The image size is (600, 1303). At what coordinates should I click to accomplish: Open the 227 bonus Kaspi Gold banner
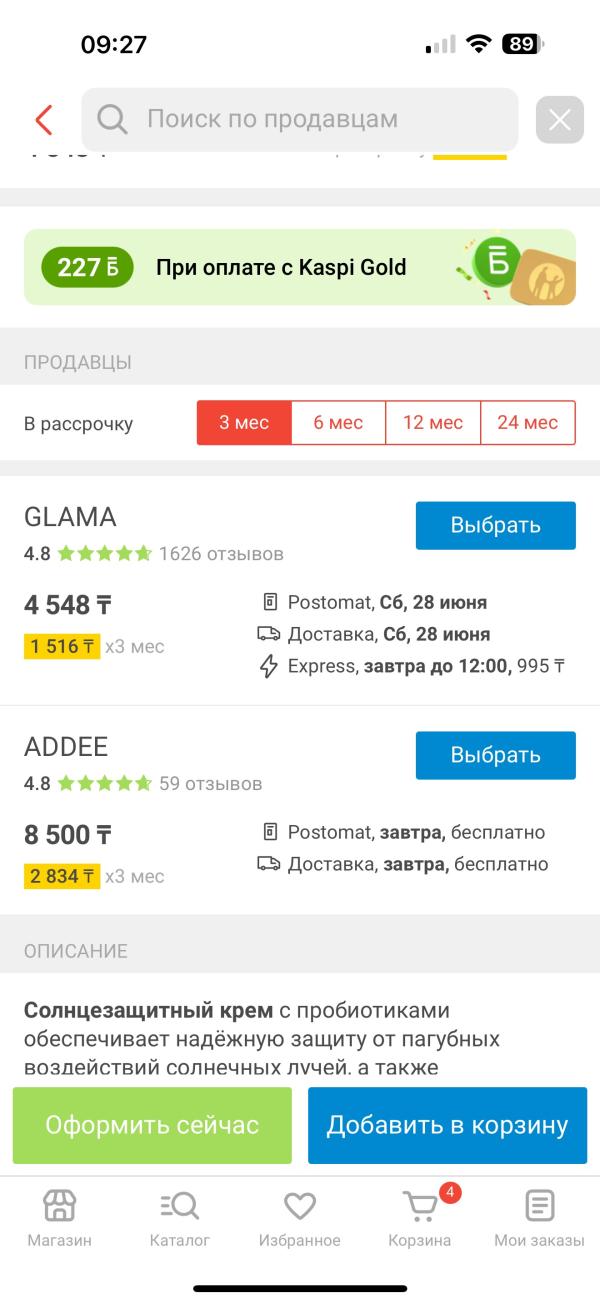(x=300, y=267)
